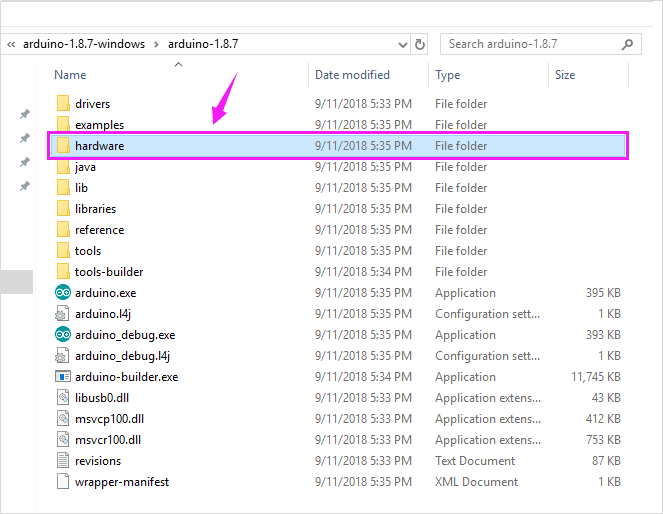Click the Text Document type cell
Screen dimensions: 663x514
pos(475,461)
